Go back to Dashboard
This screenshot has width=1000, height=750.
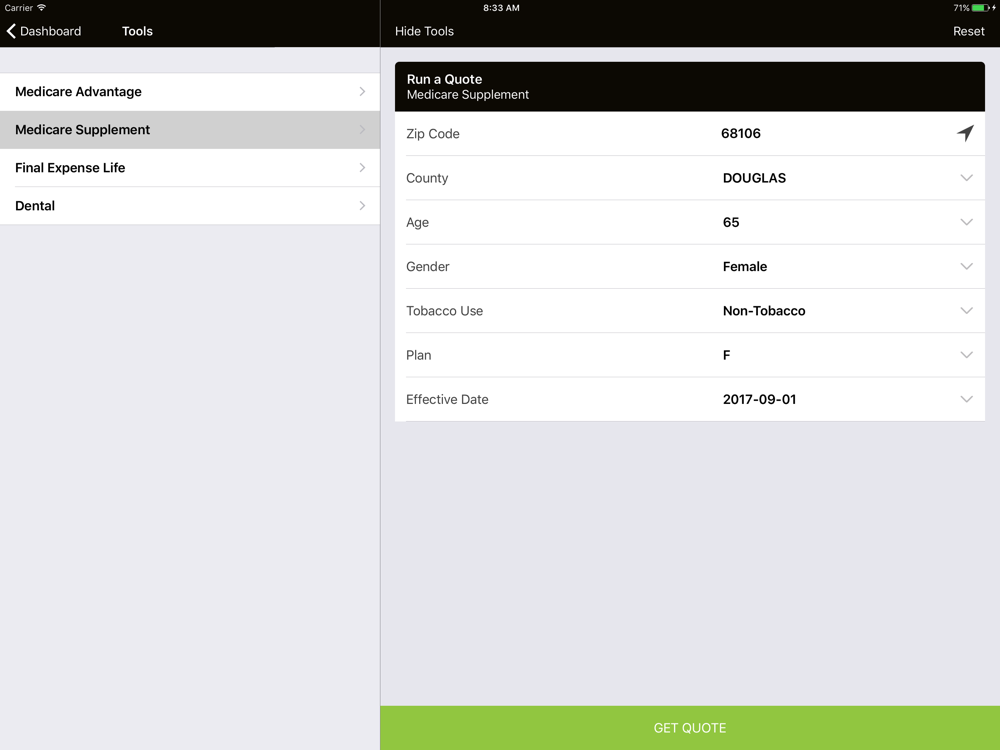pyautogui.click(x=44, y=31)
